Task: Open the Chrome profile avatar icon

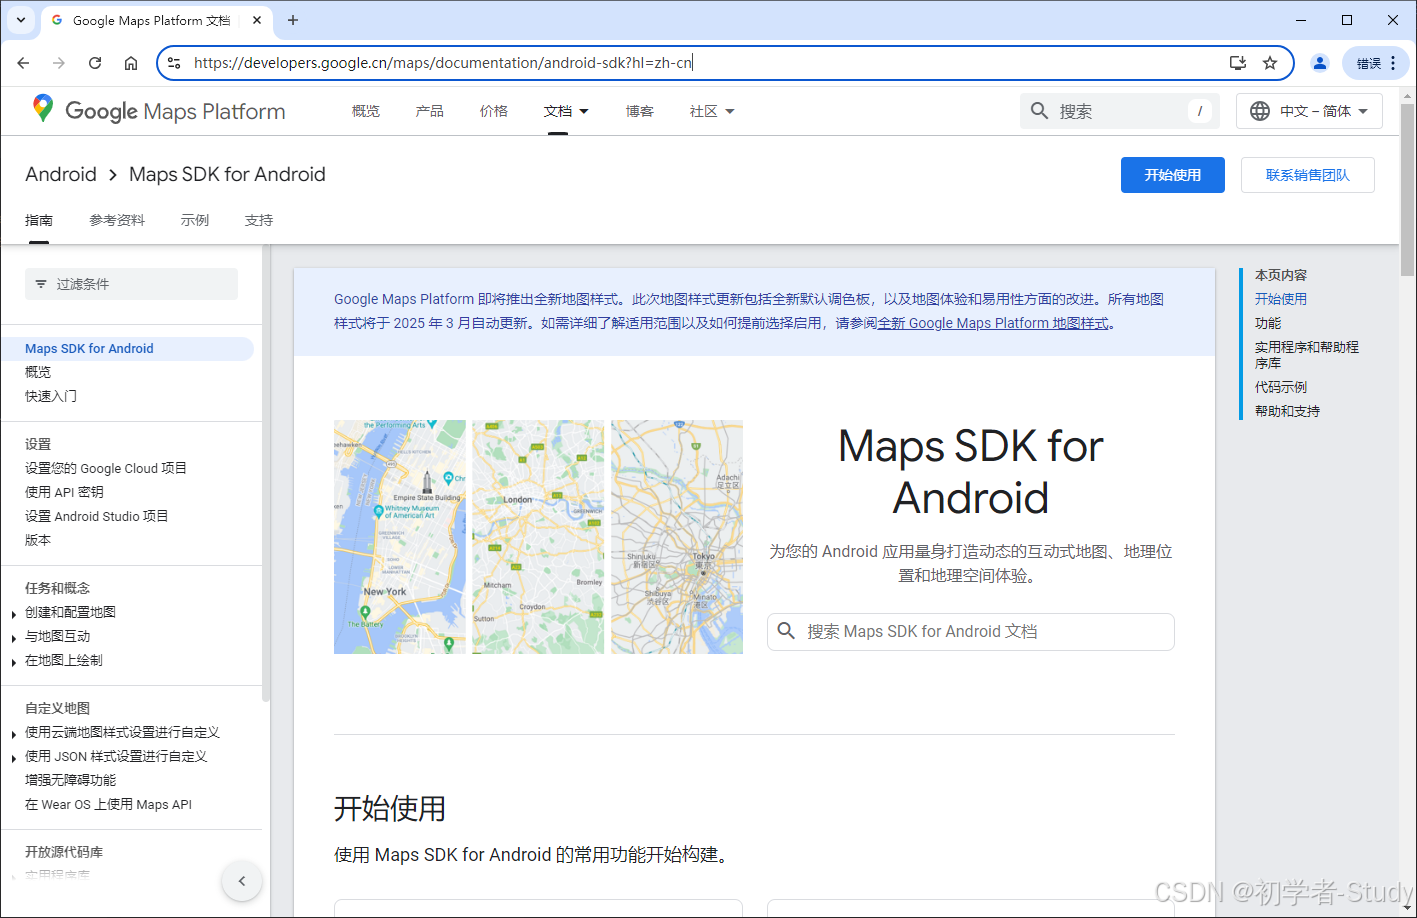Action: coord(1320,63)
